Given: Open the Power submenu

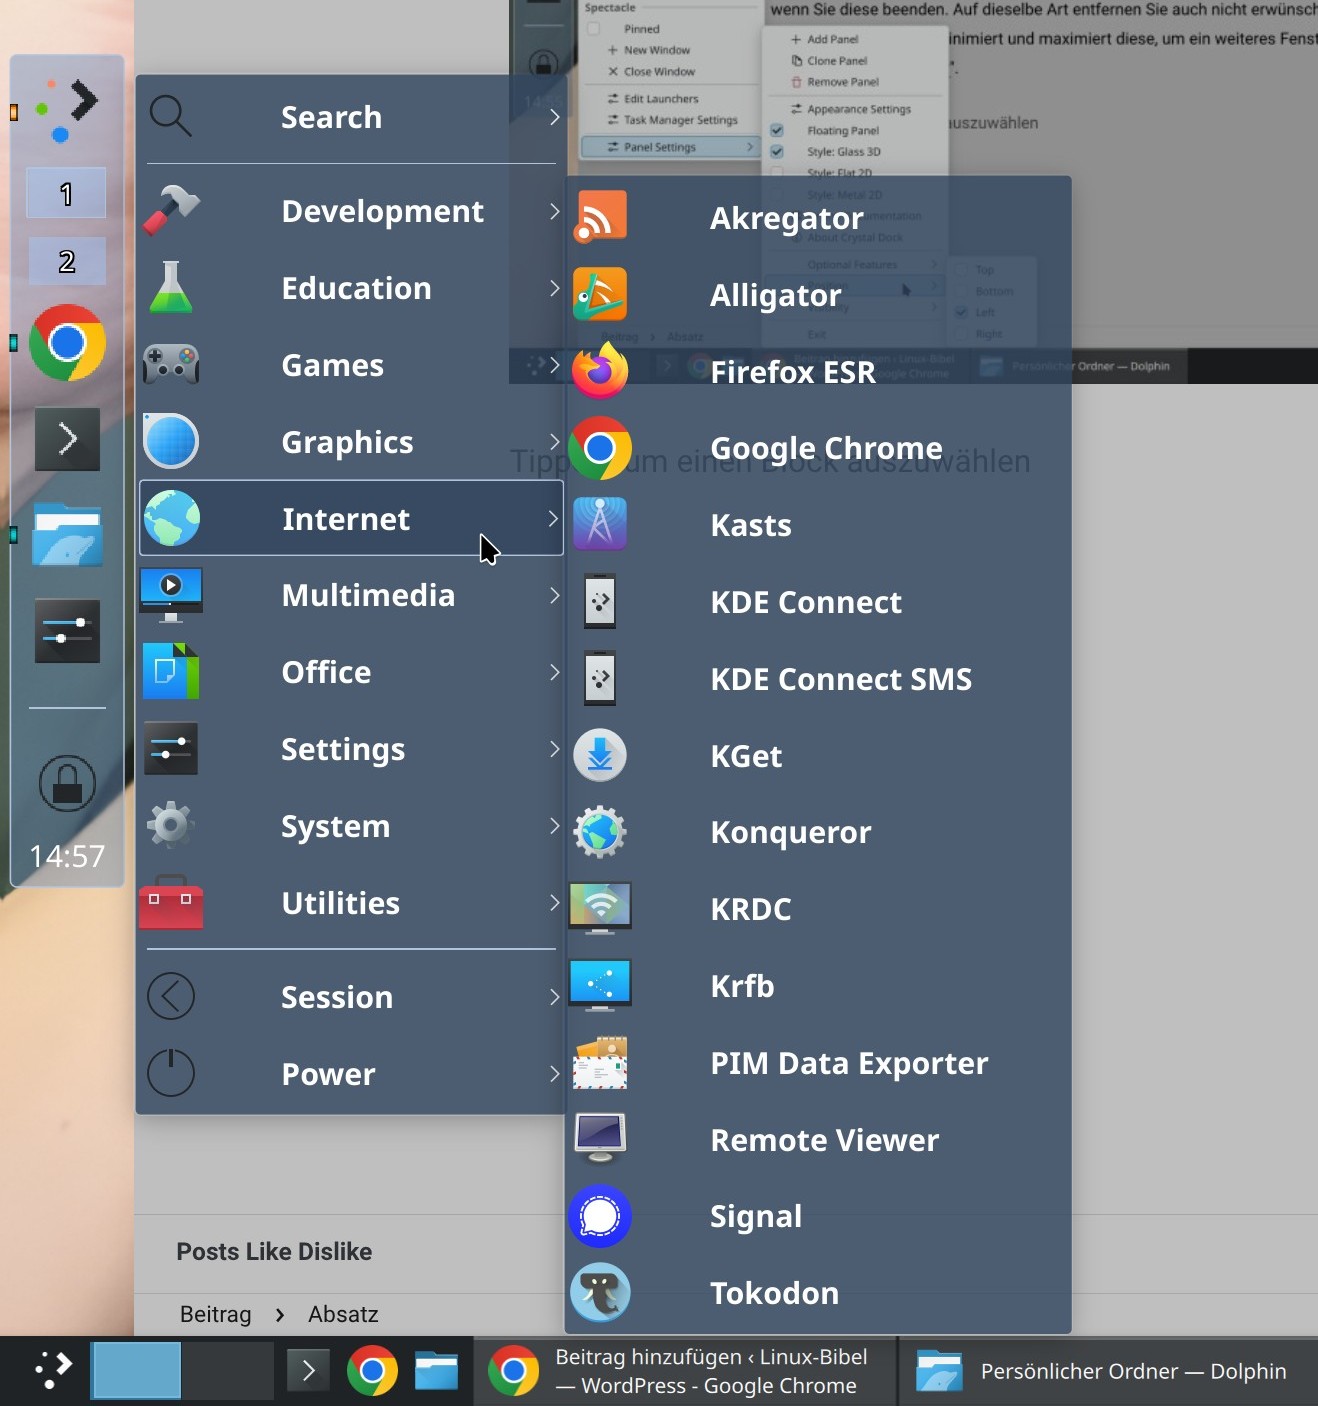Looking at the screenshot, I should [351, 1074].
